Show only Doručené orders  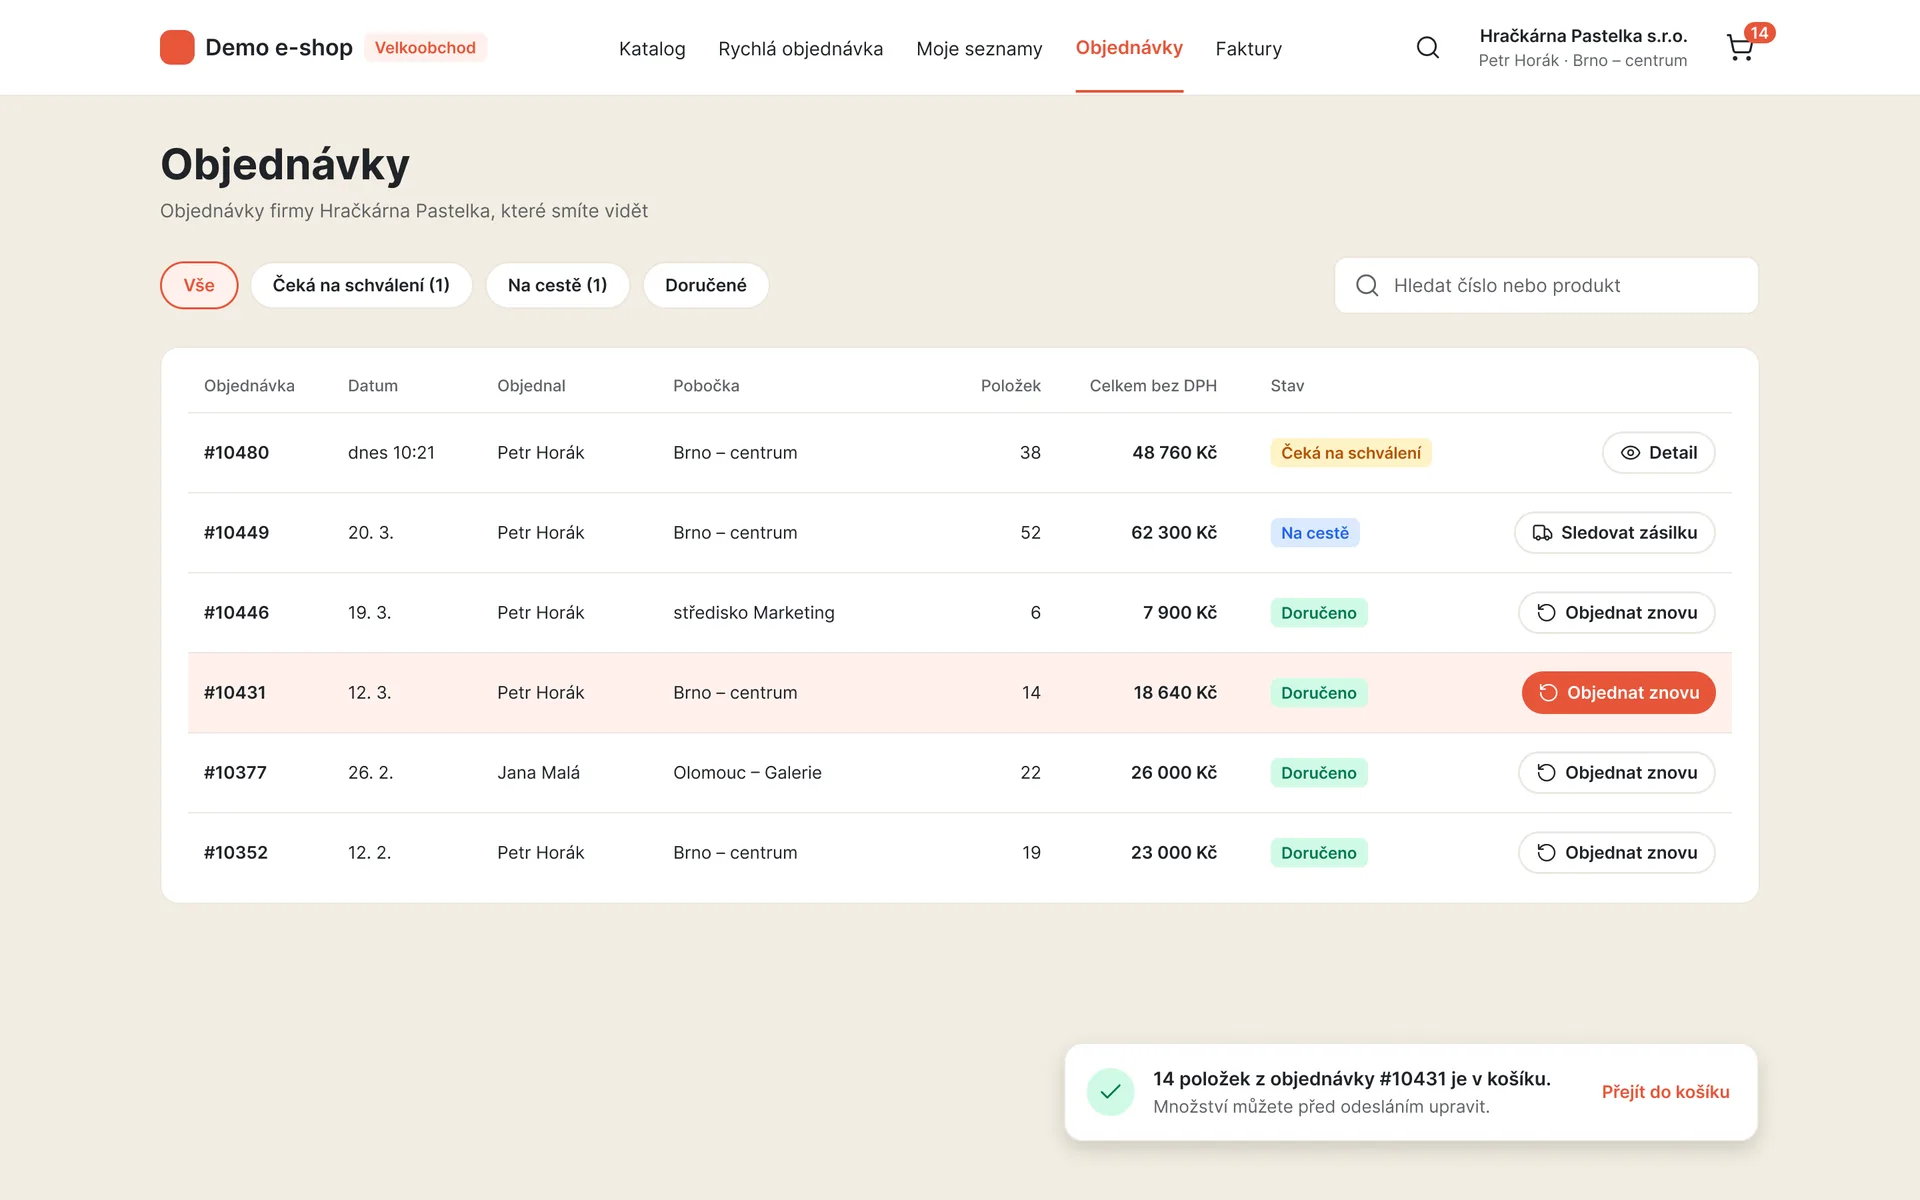click(x=706, y=285)
